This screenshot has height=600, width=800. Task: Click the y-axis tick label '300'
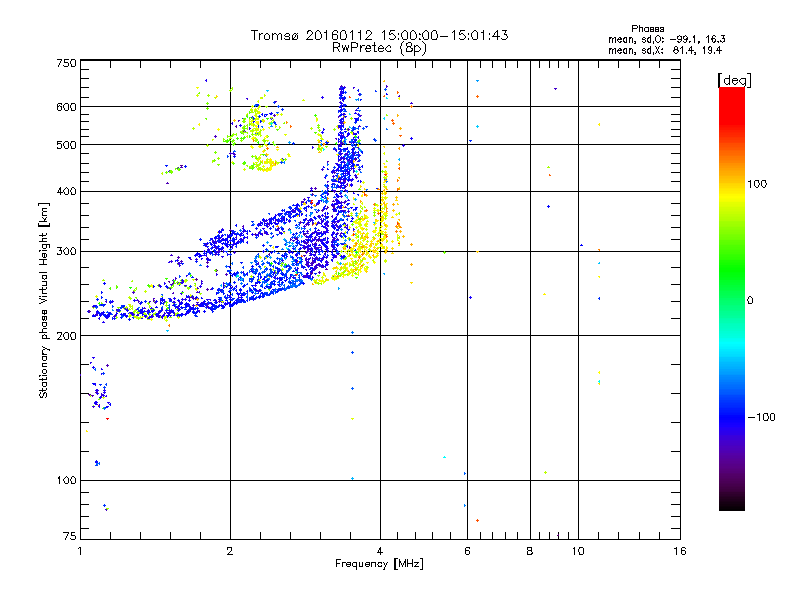pos(66,251)
